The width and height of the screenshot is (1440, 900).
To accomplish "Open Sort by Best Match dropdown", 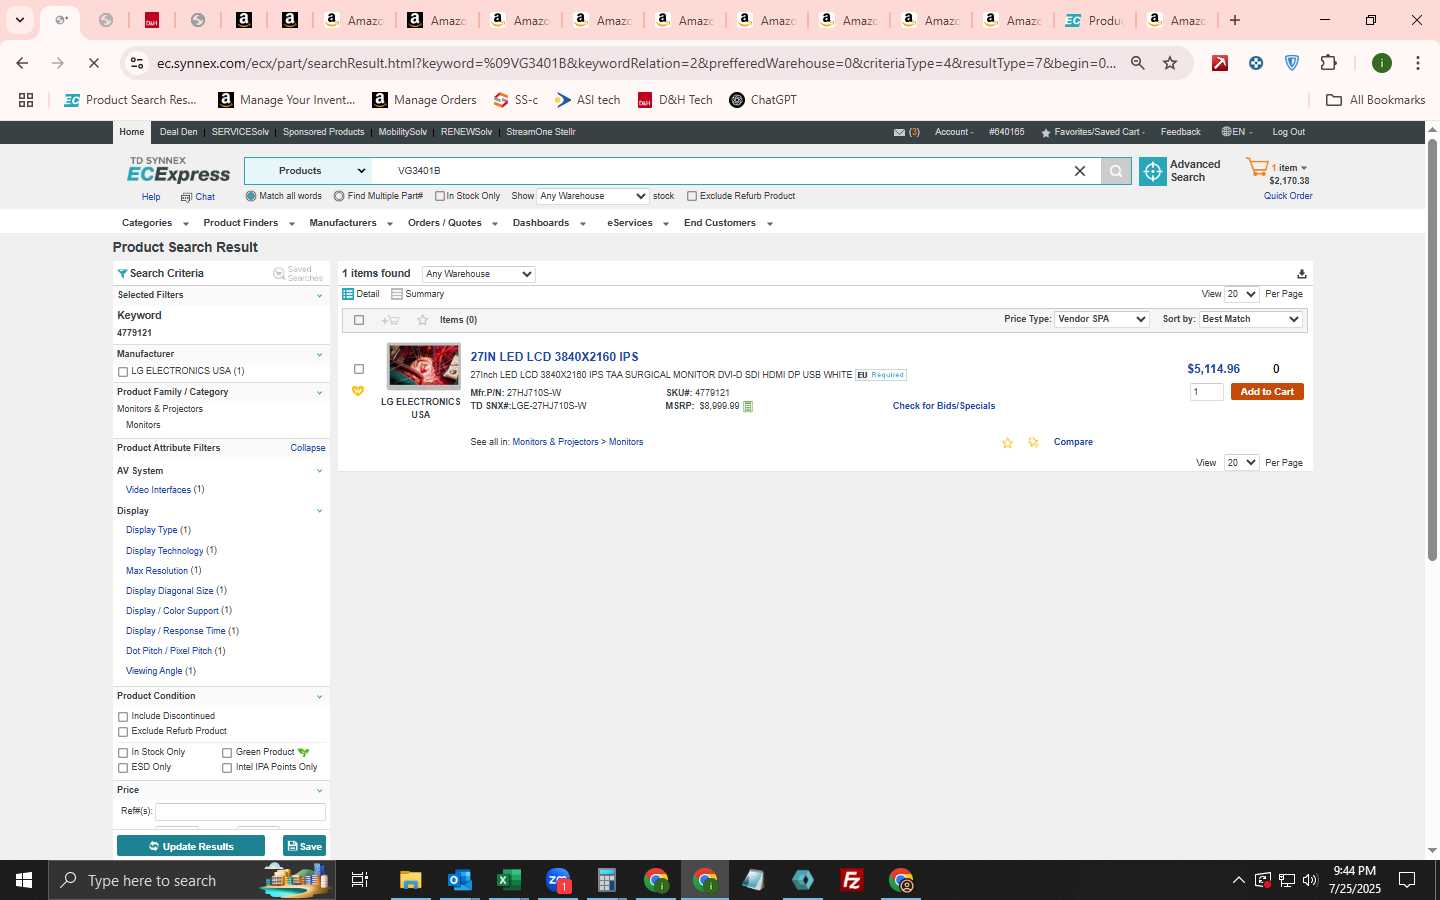I will (1250, 319).
